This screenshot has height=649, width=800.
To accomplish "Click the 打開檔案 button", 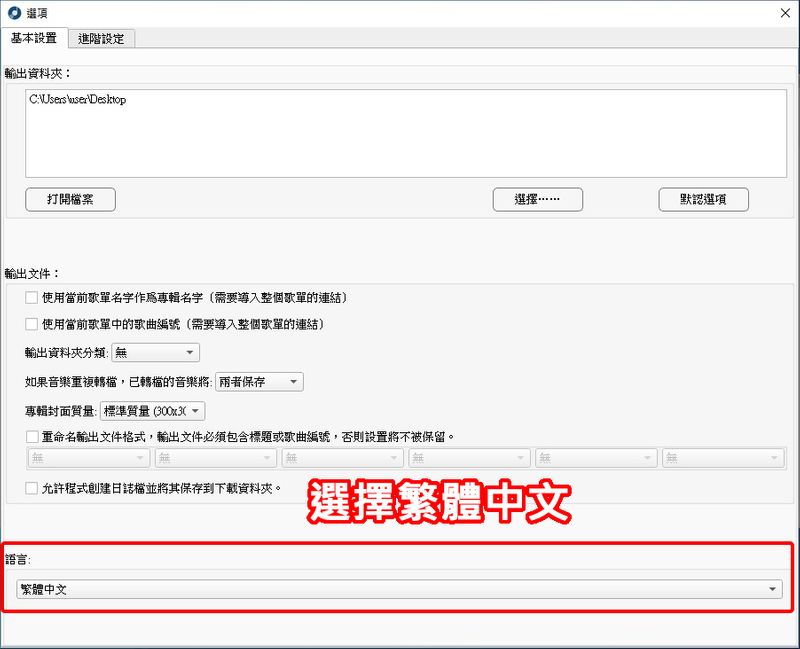I will pos(70,199).
